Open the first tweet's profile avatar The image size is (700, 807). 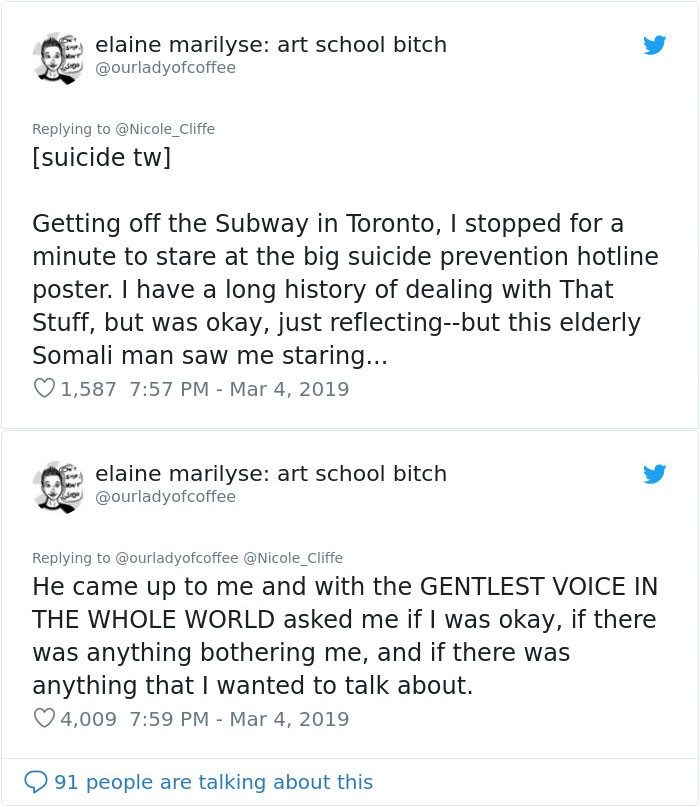58,57
